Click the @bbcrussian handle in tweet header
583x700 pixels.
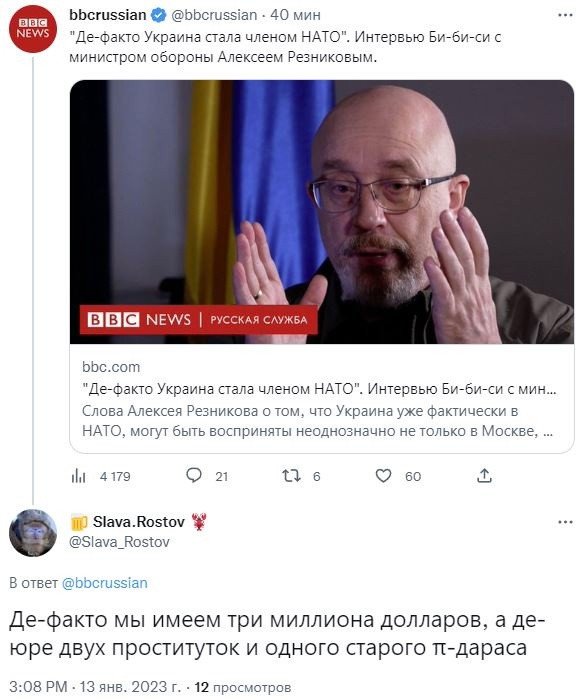pos(214,15)
